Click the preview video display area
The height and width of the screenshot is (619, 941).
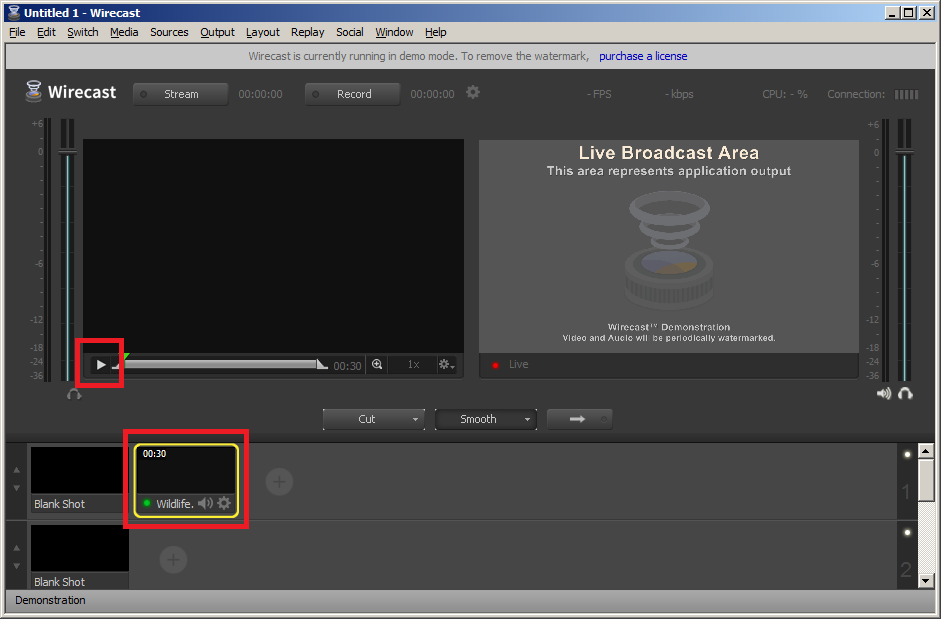coord(273,246)
